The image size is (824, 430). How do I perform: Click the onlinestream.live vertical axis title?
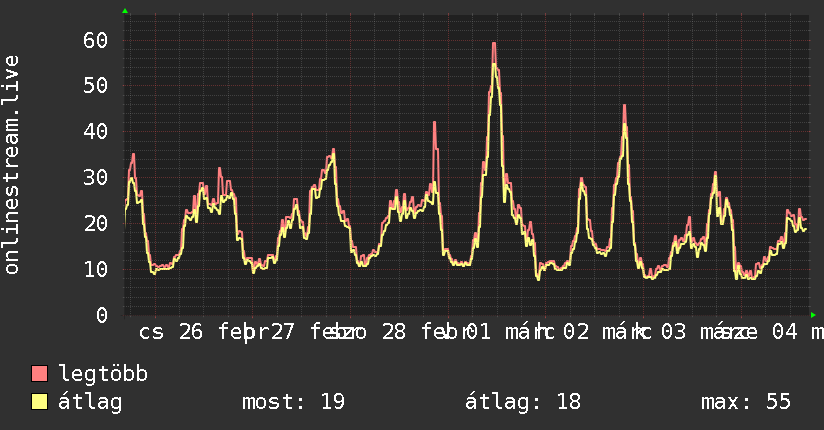click(12, 165)
